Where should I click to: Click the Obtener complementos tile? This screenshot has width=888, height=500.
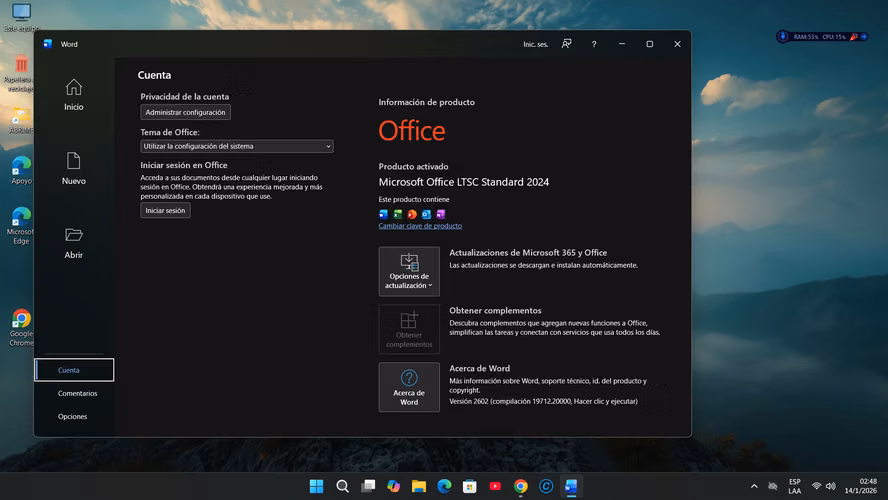(x=409, y=329)
